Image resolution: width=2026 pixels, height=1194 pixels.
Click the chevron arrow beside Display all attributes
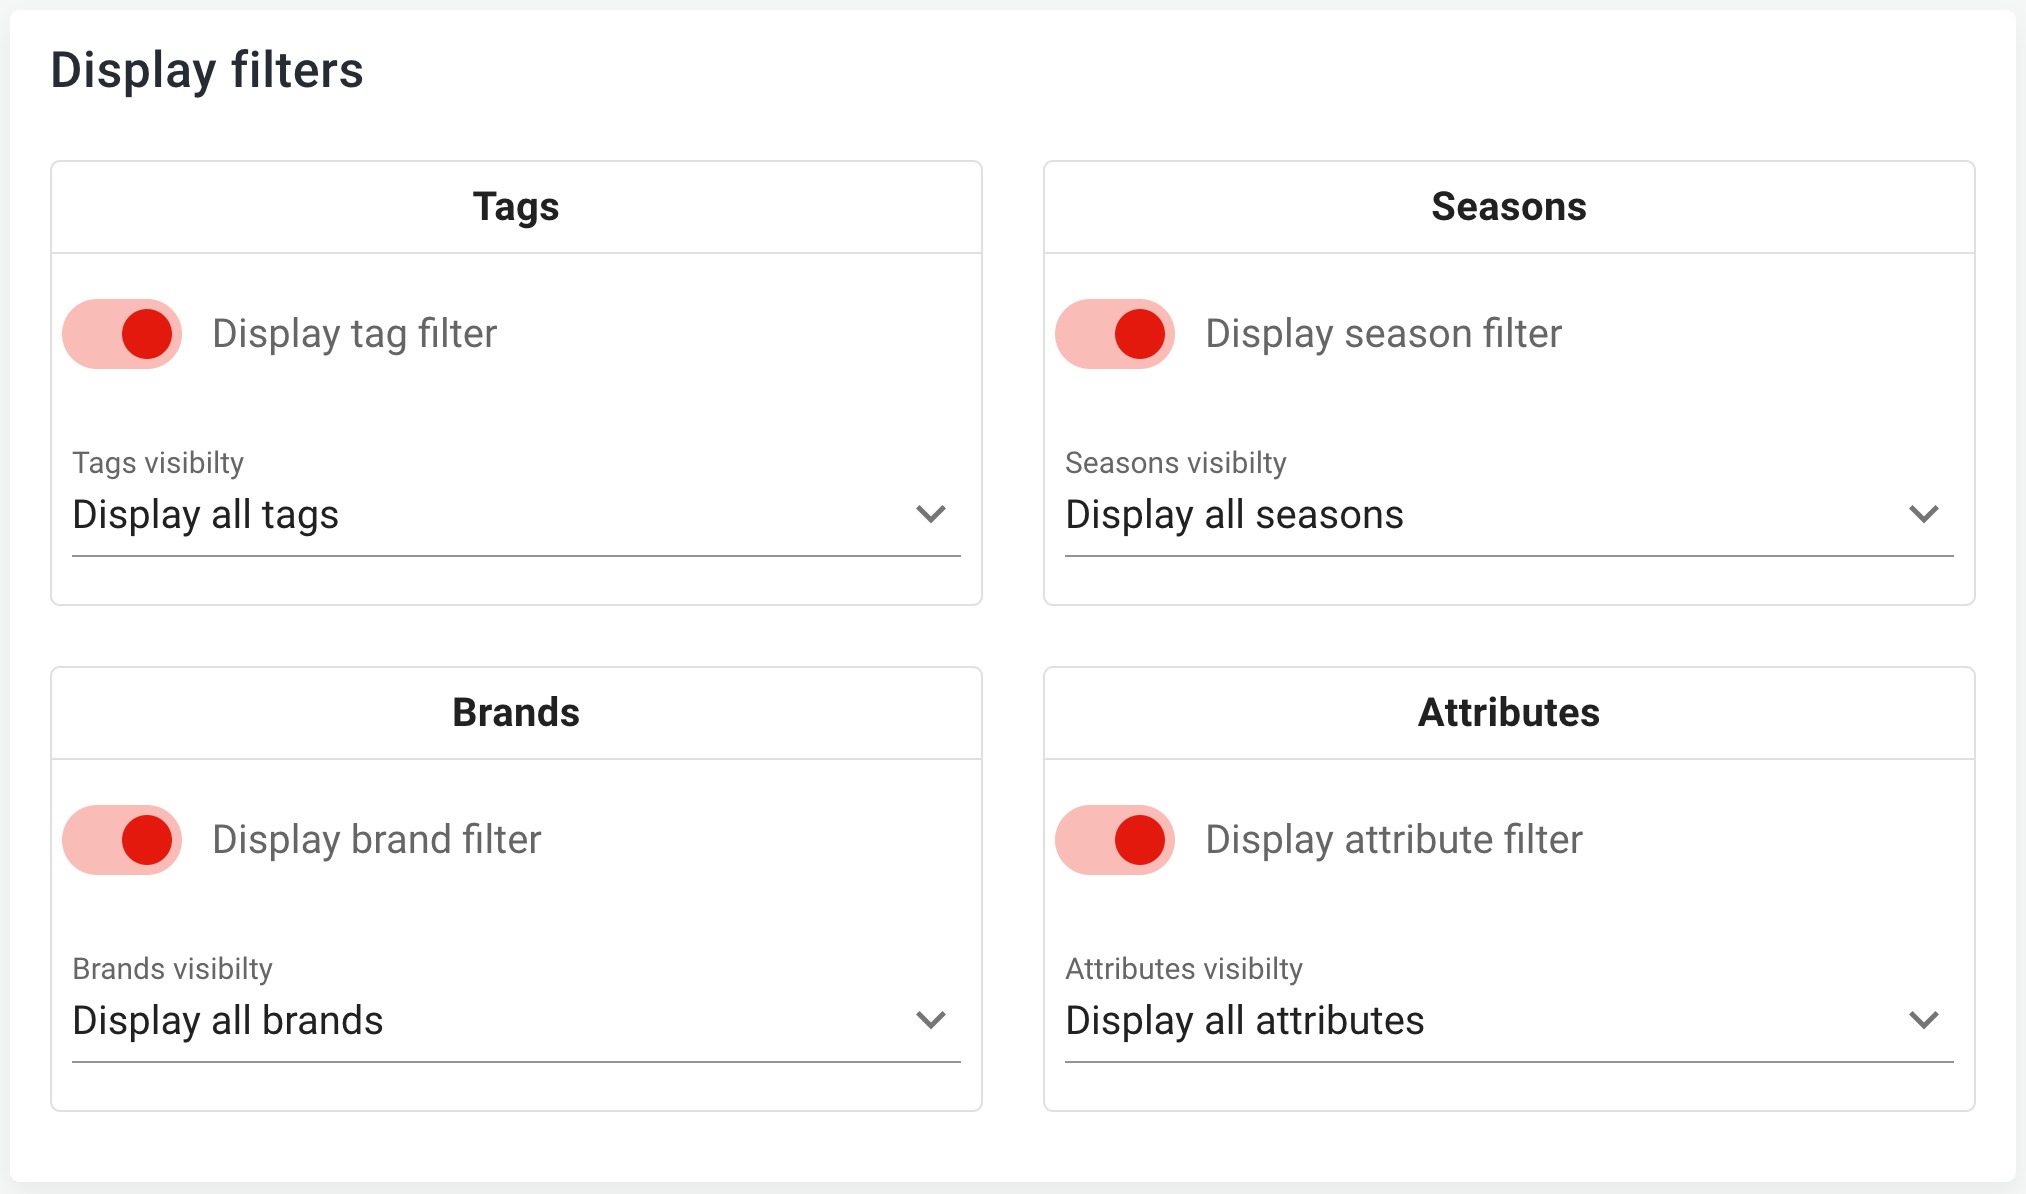1923,1021
